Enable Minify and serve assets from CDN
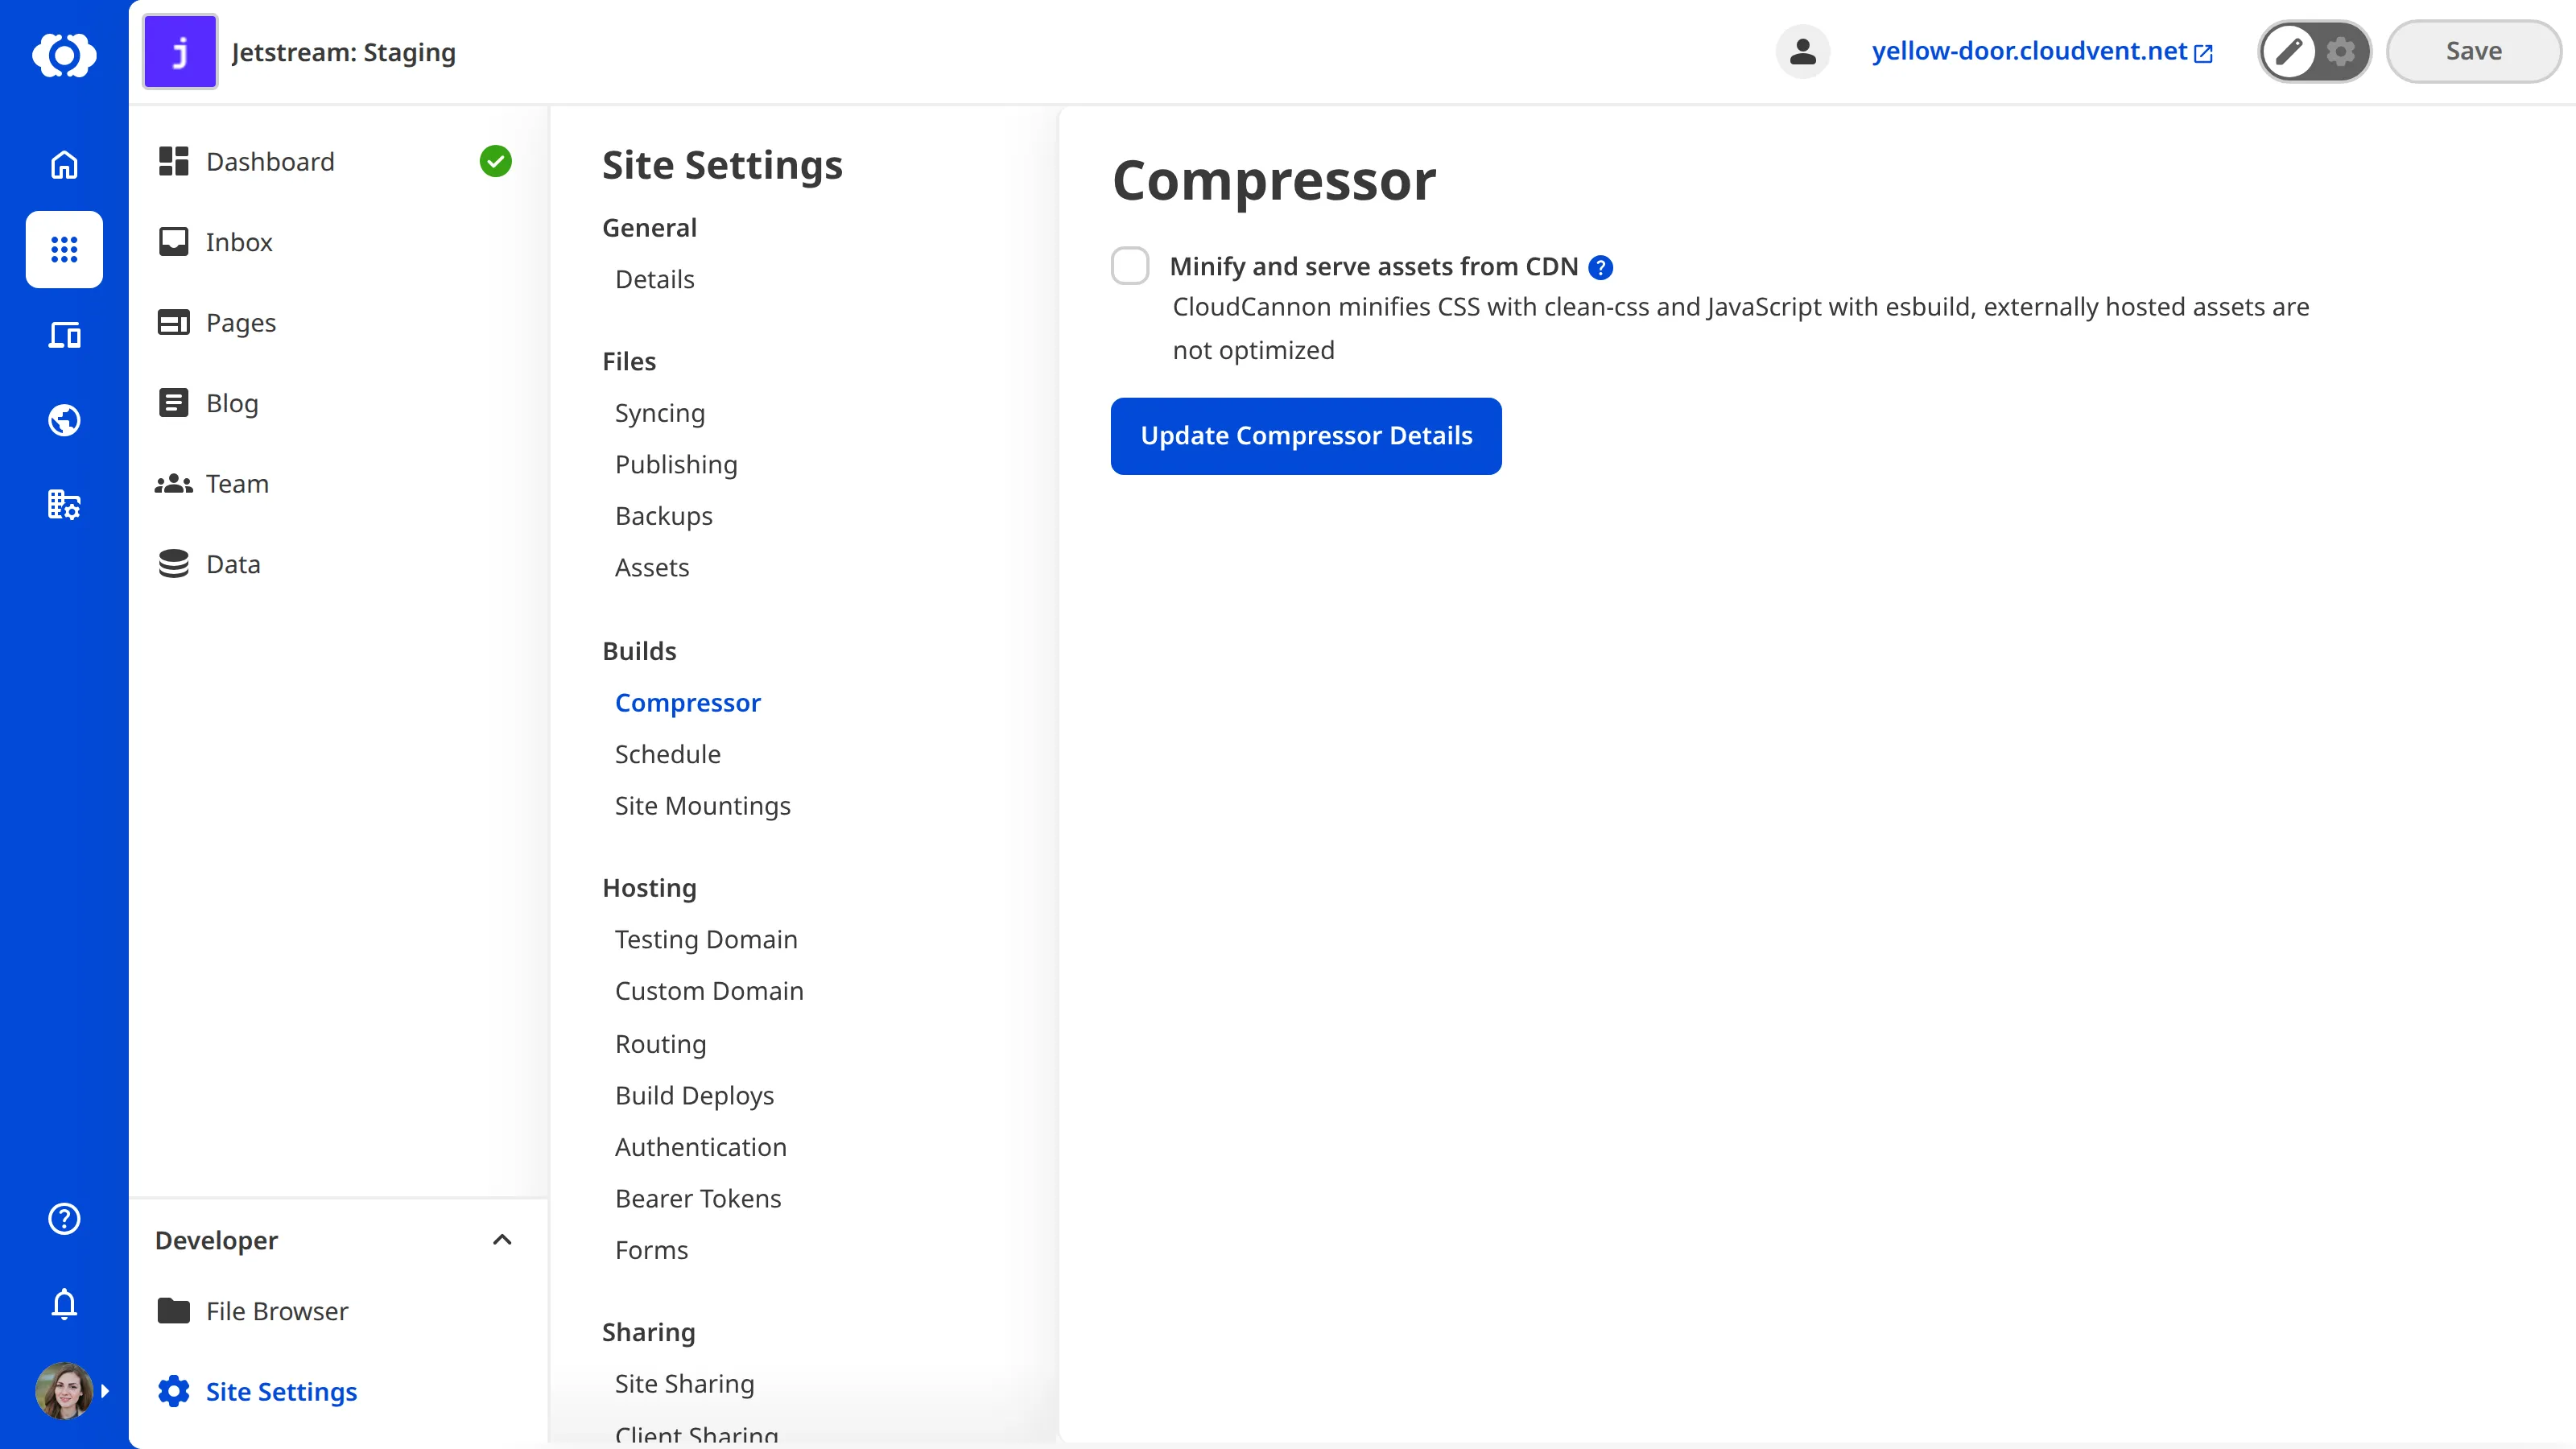The width and height of the screenshot is (2576, 1449). click(x=1130, y=266)
